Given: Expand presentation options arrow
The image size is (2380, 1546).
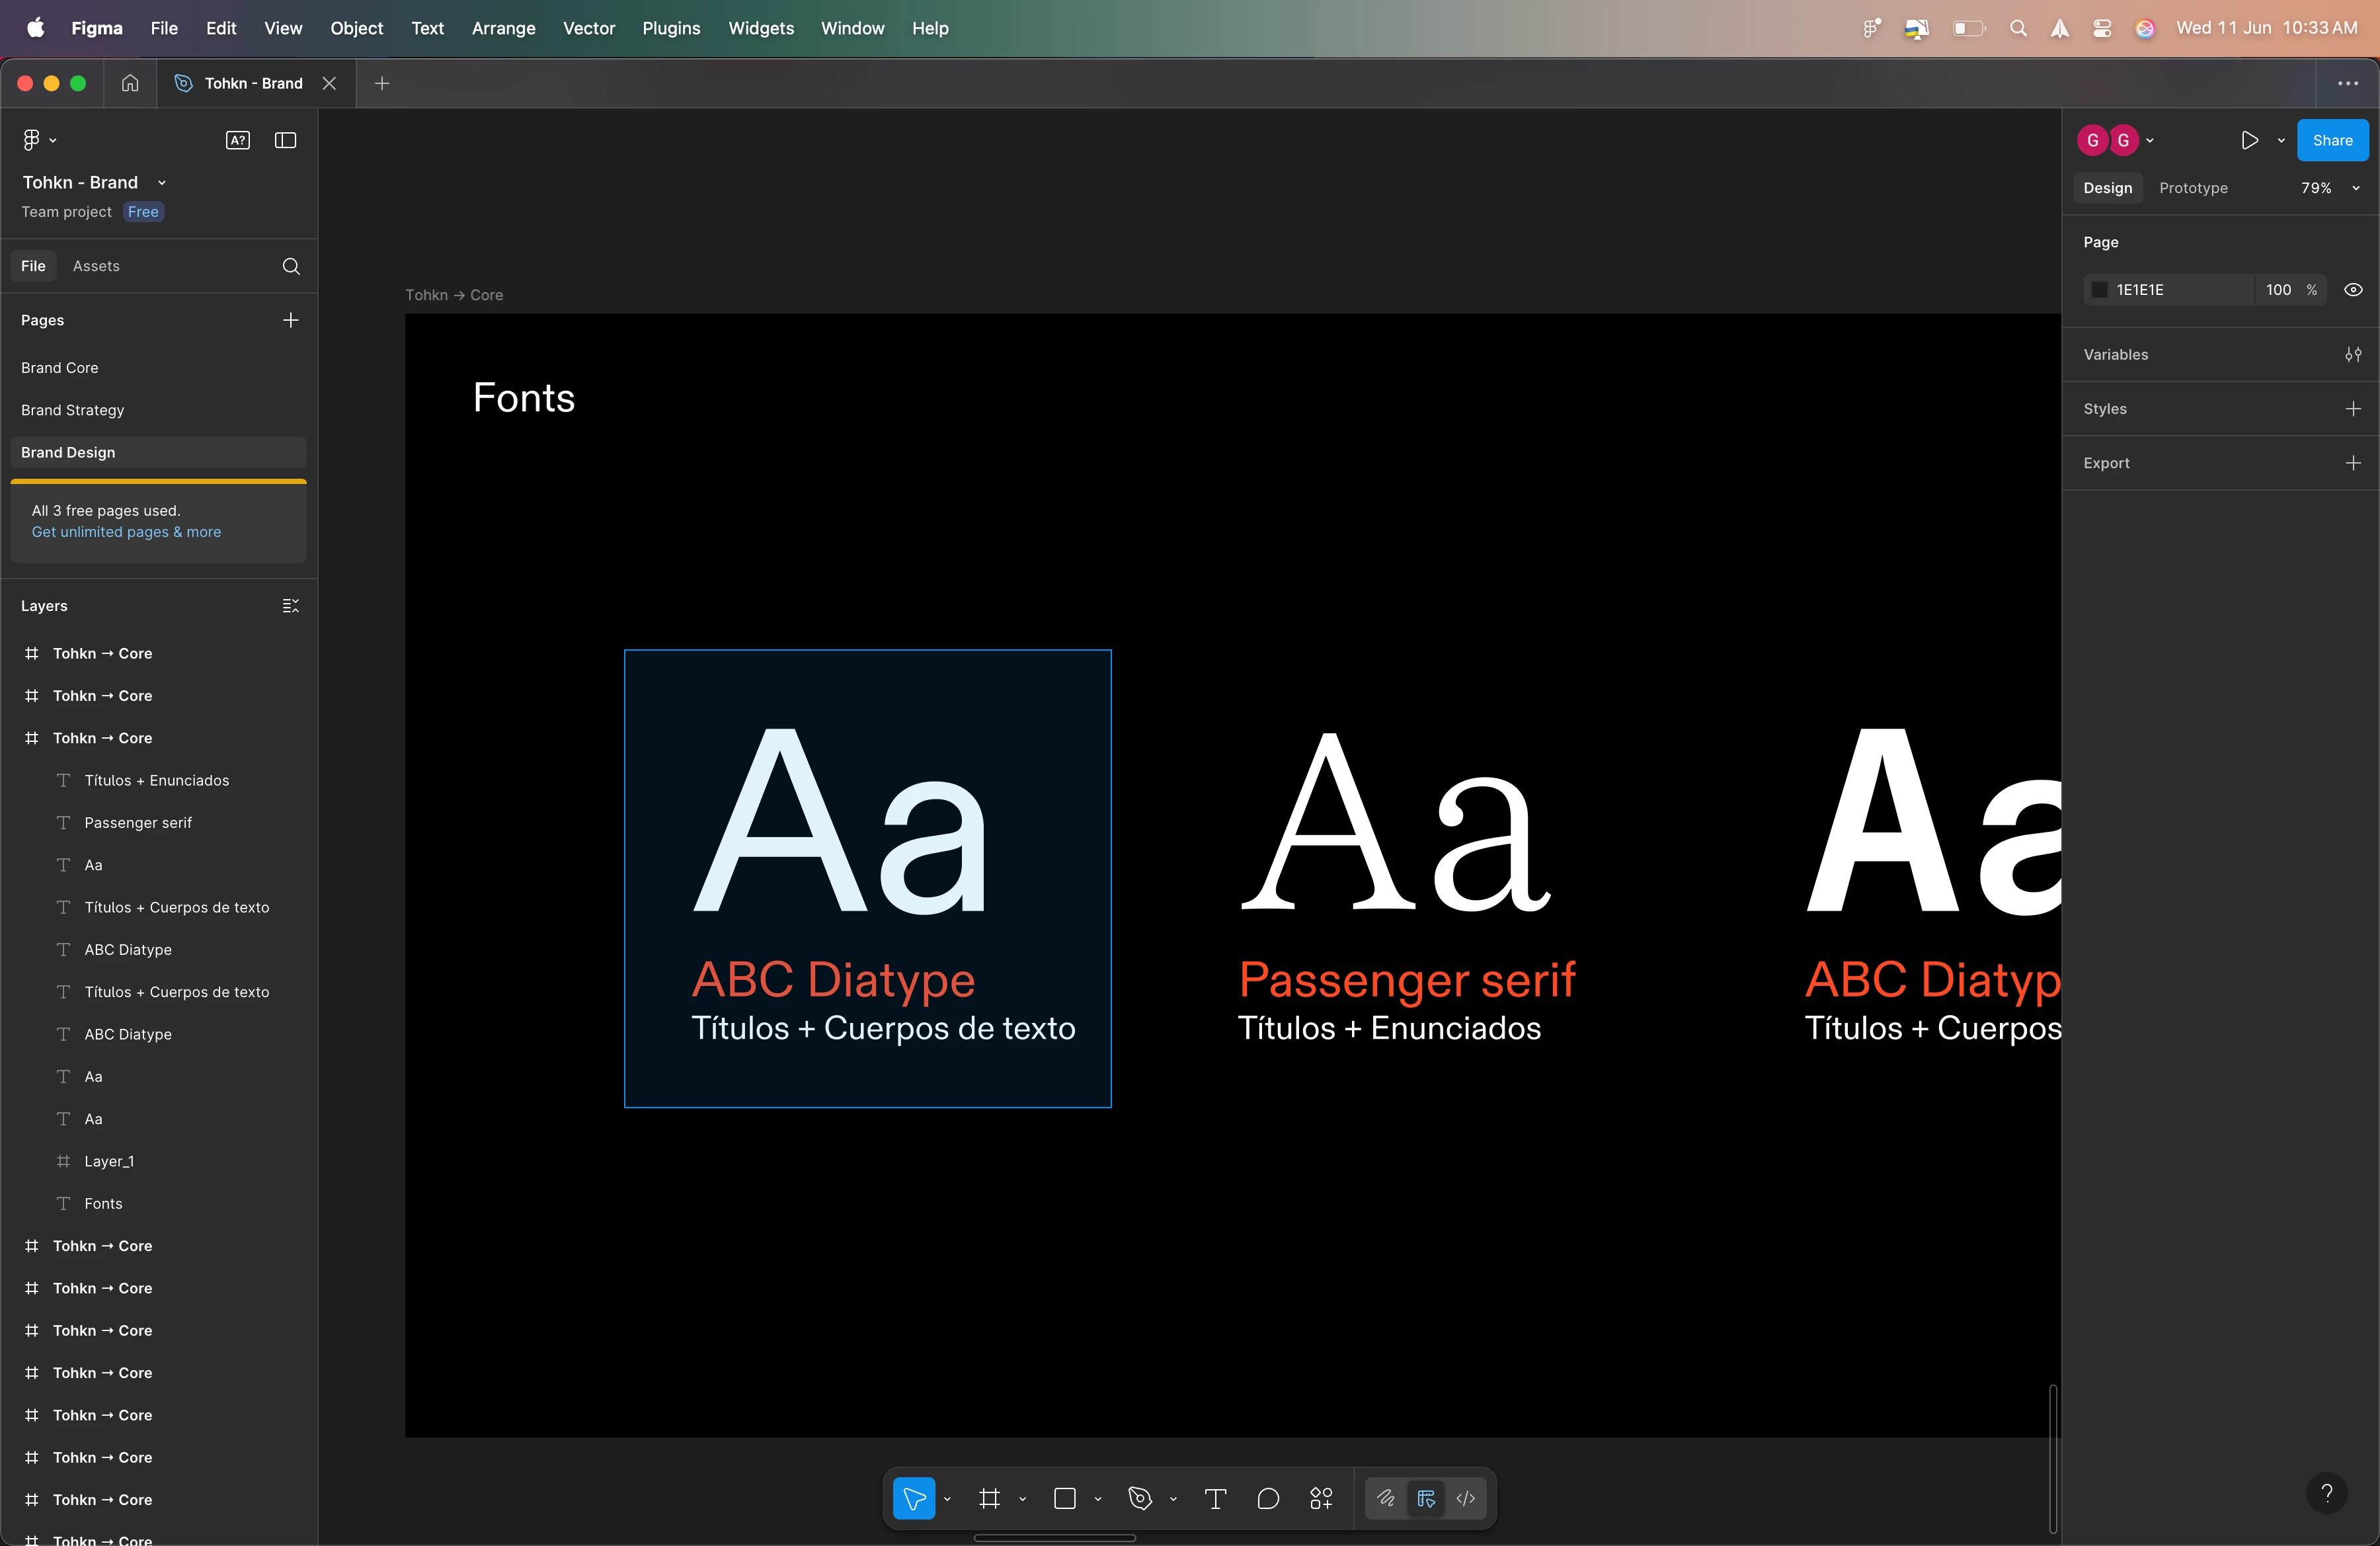Looking at the screenshot, I should click(x=2281, y=141).
